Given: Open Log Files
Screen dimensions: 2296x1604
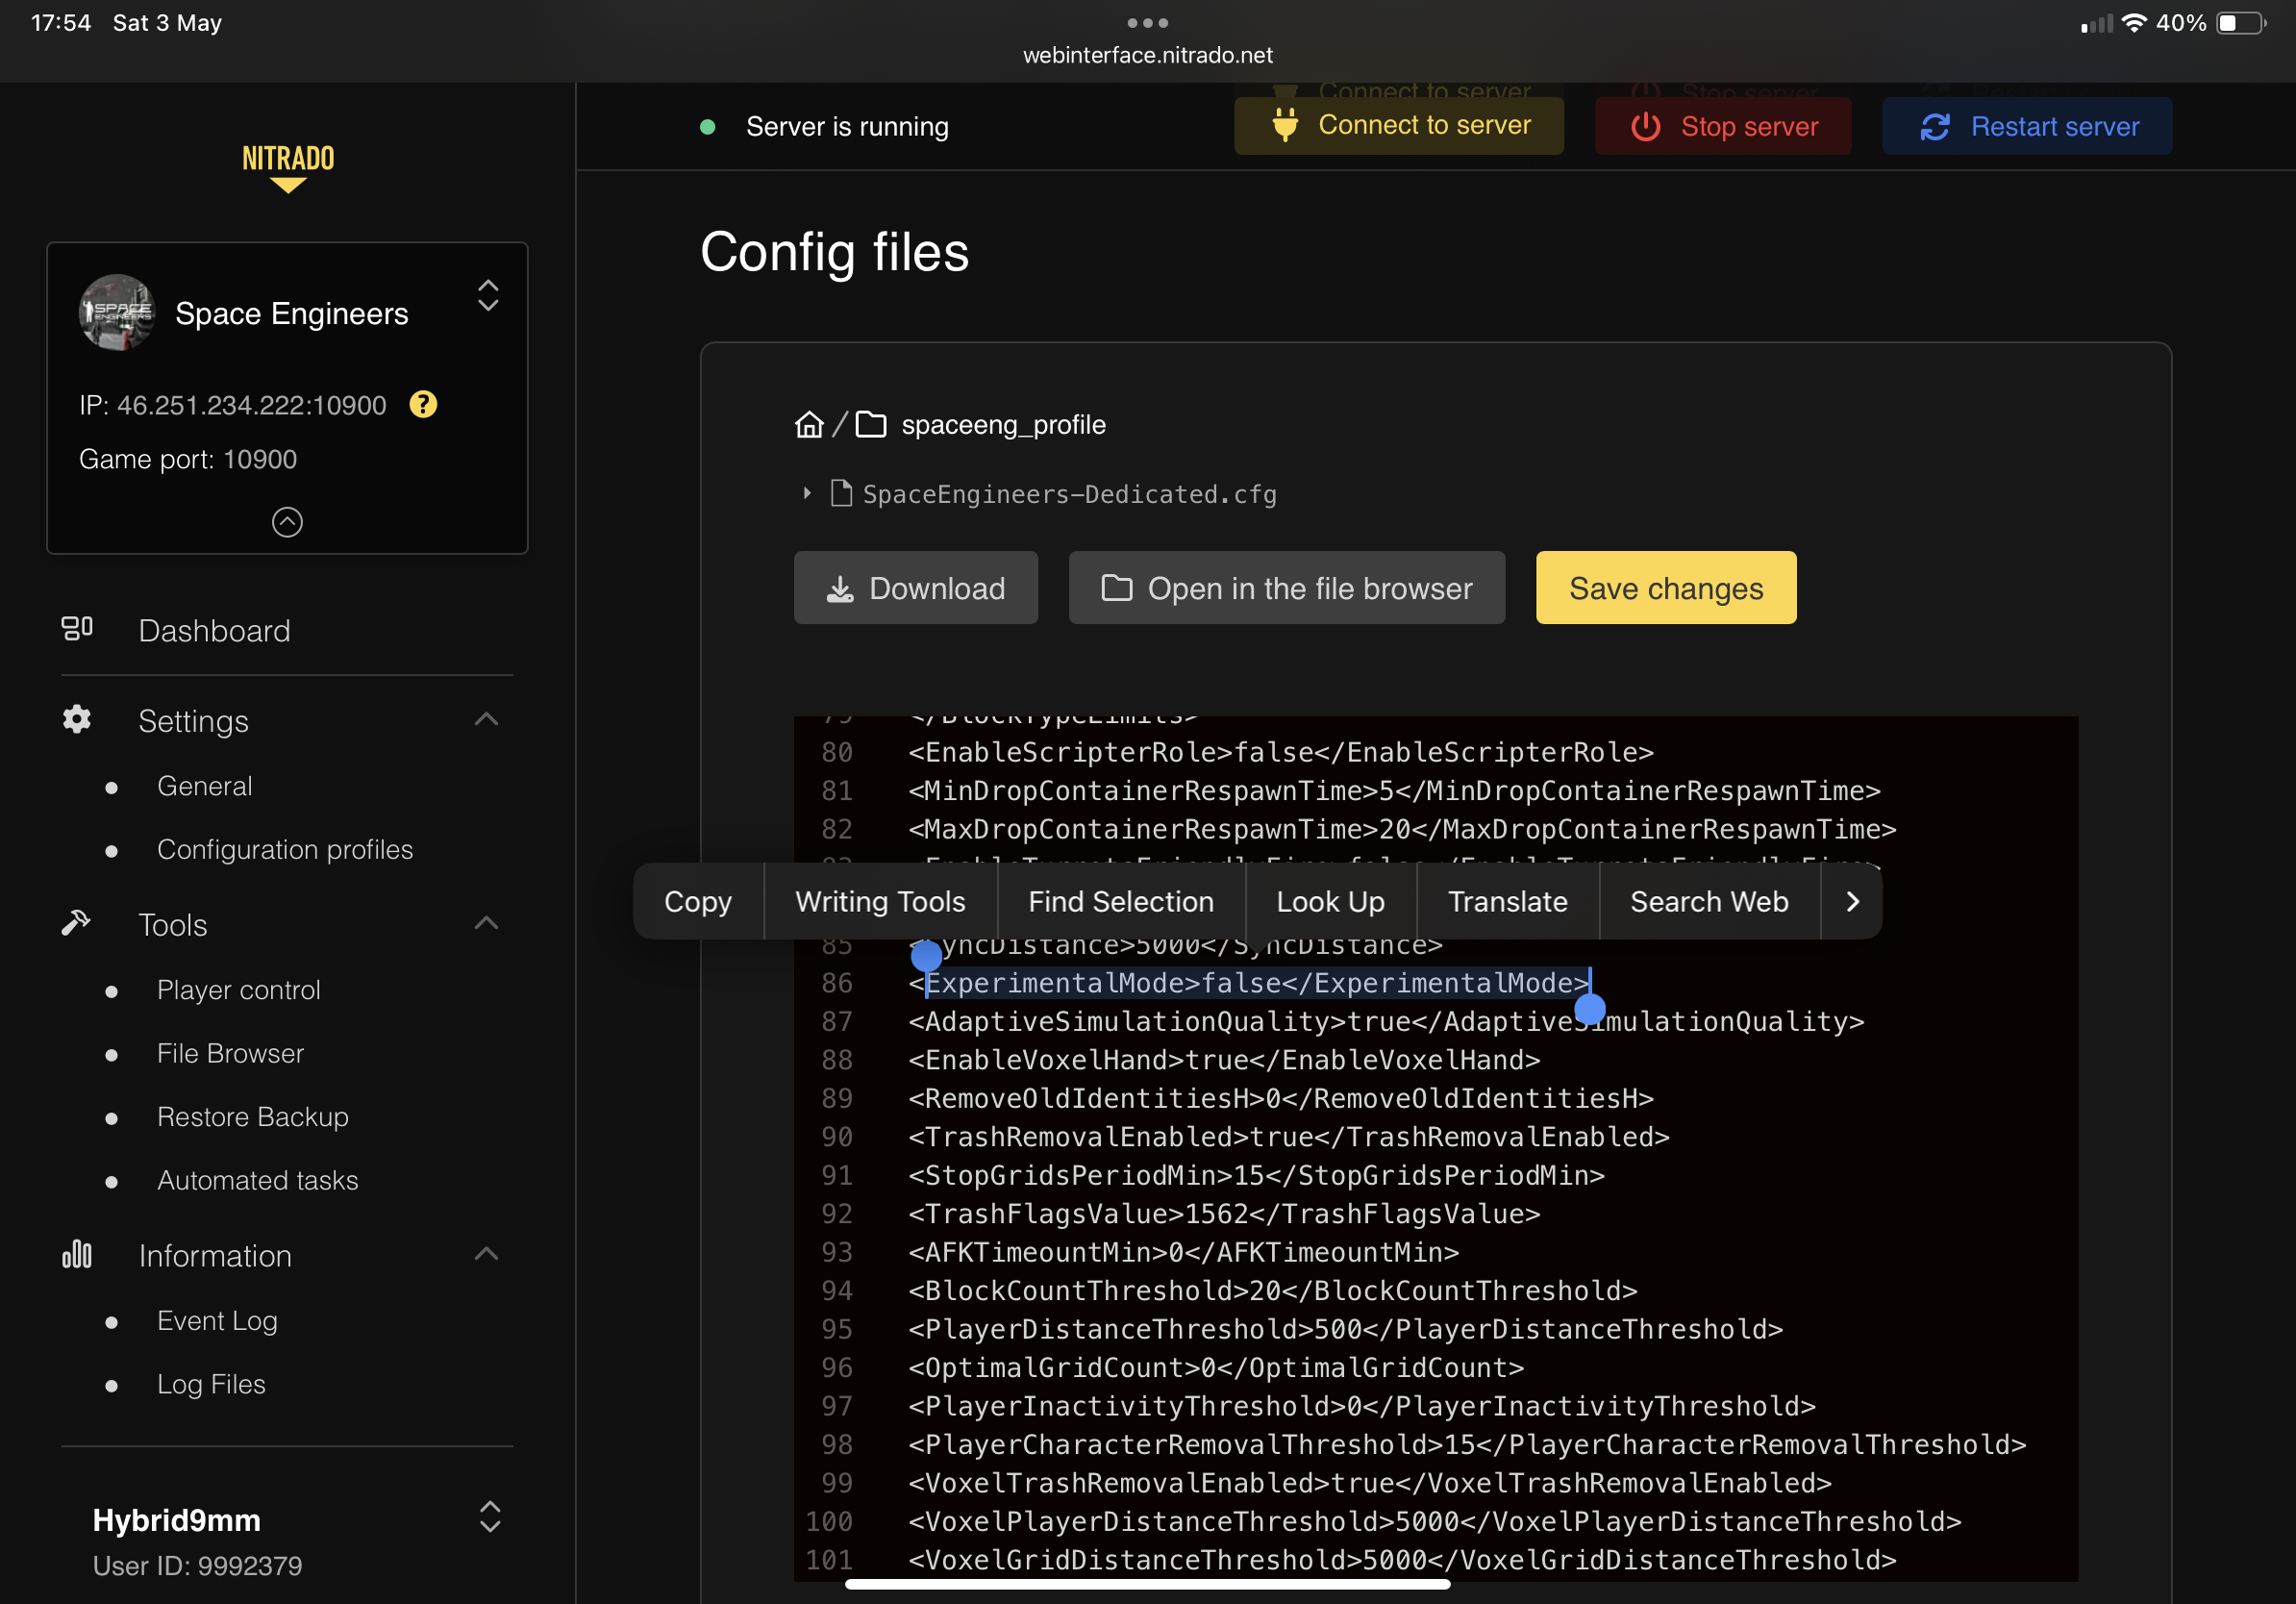Looking at the screenshot, I should (211, 1384).
